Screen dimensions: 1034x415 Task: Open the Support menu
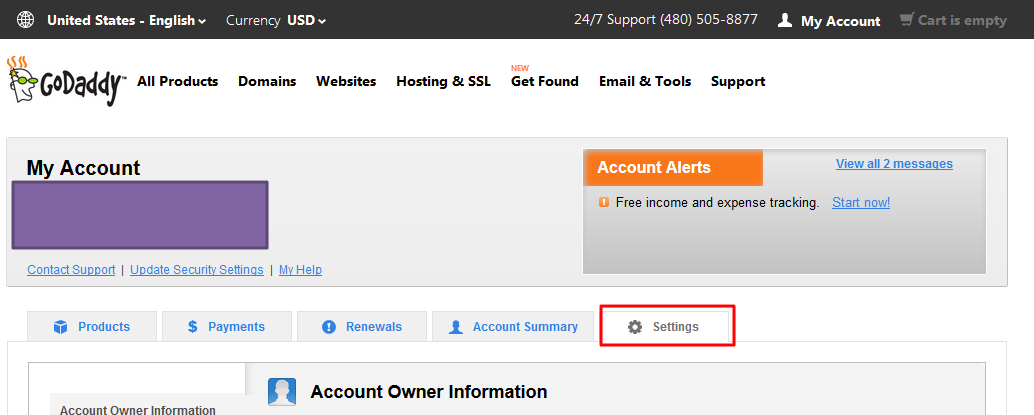point(738,81)
